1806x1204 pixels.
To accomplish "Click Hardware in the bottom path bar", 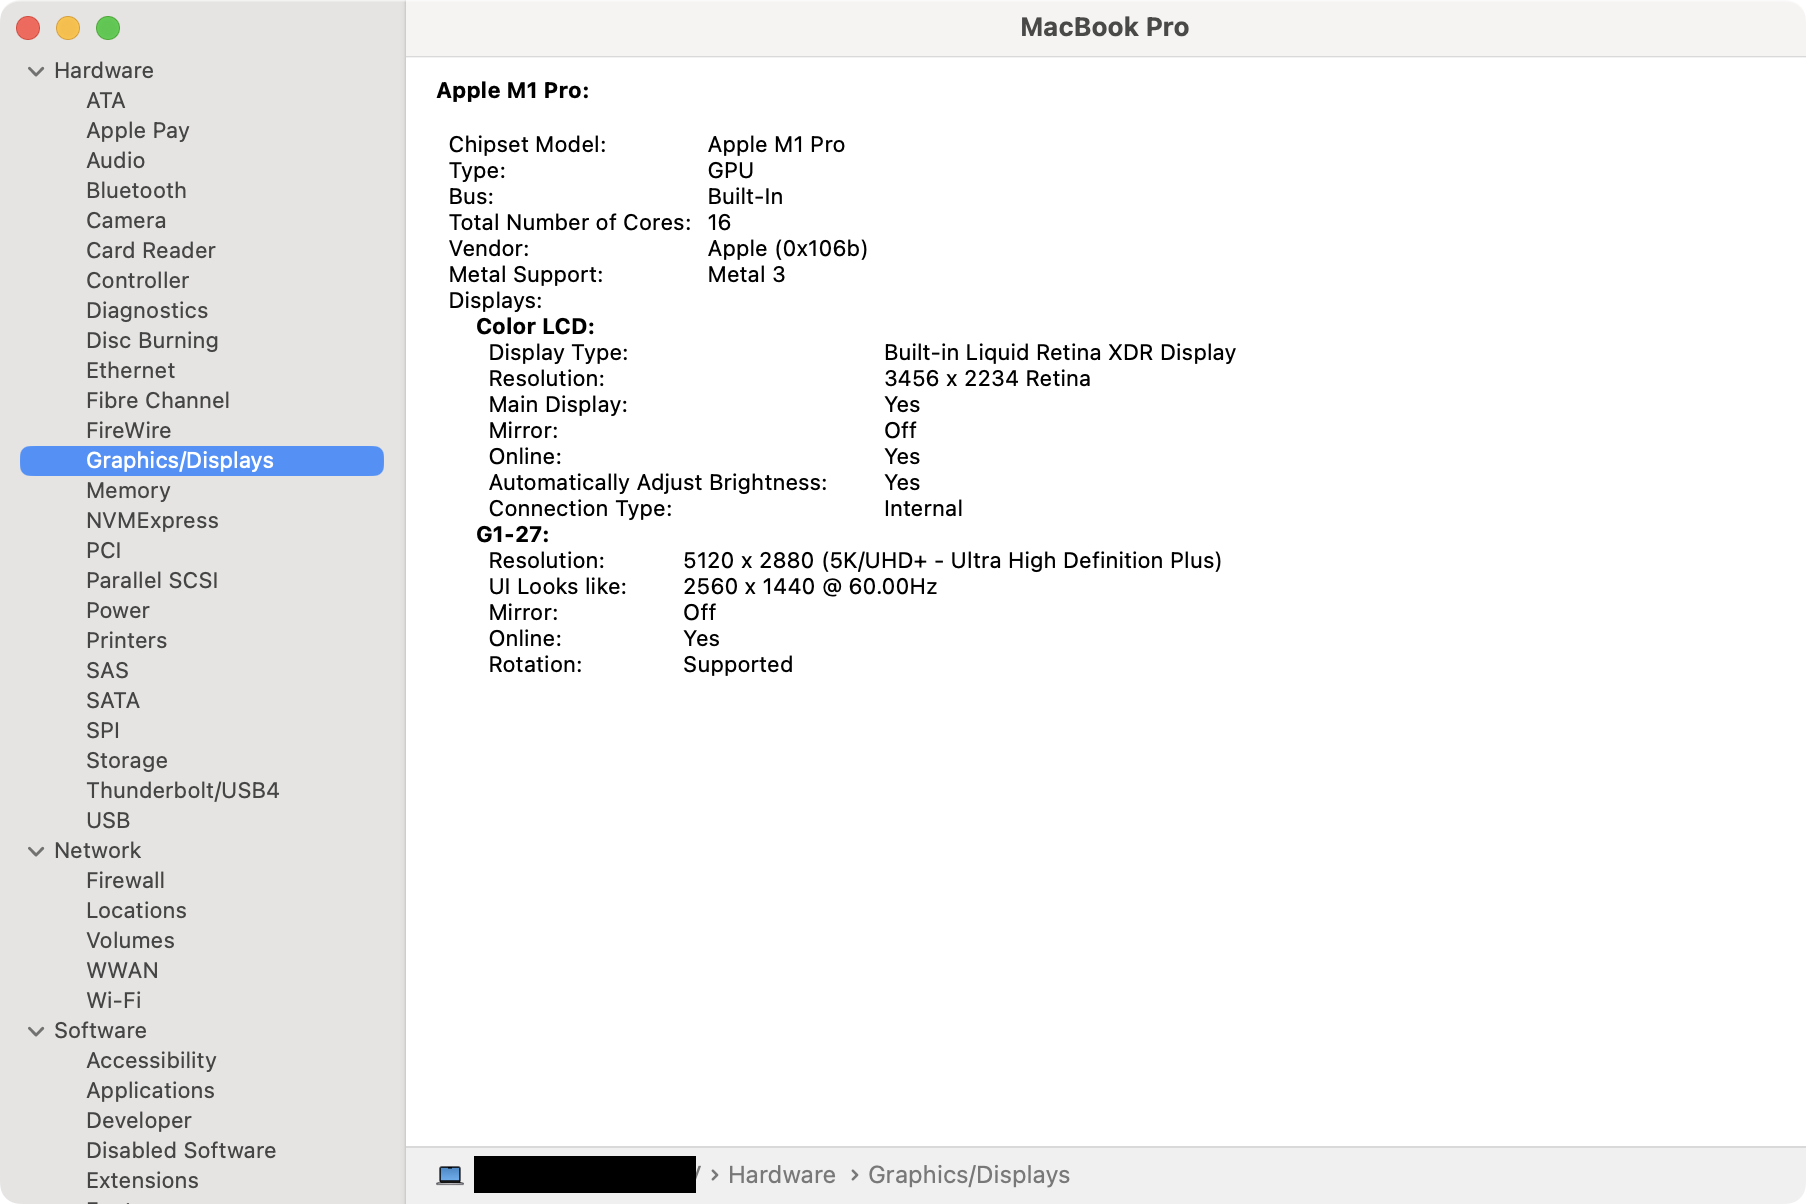I will 782,1175.
